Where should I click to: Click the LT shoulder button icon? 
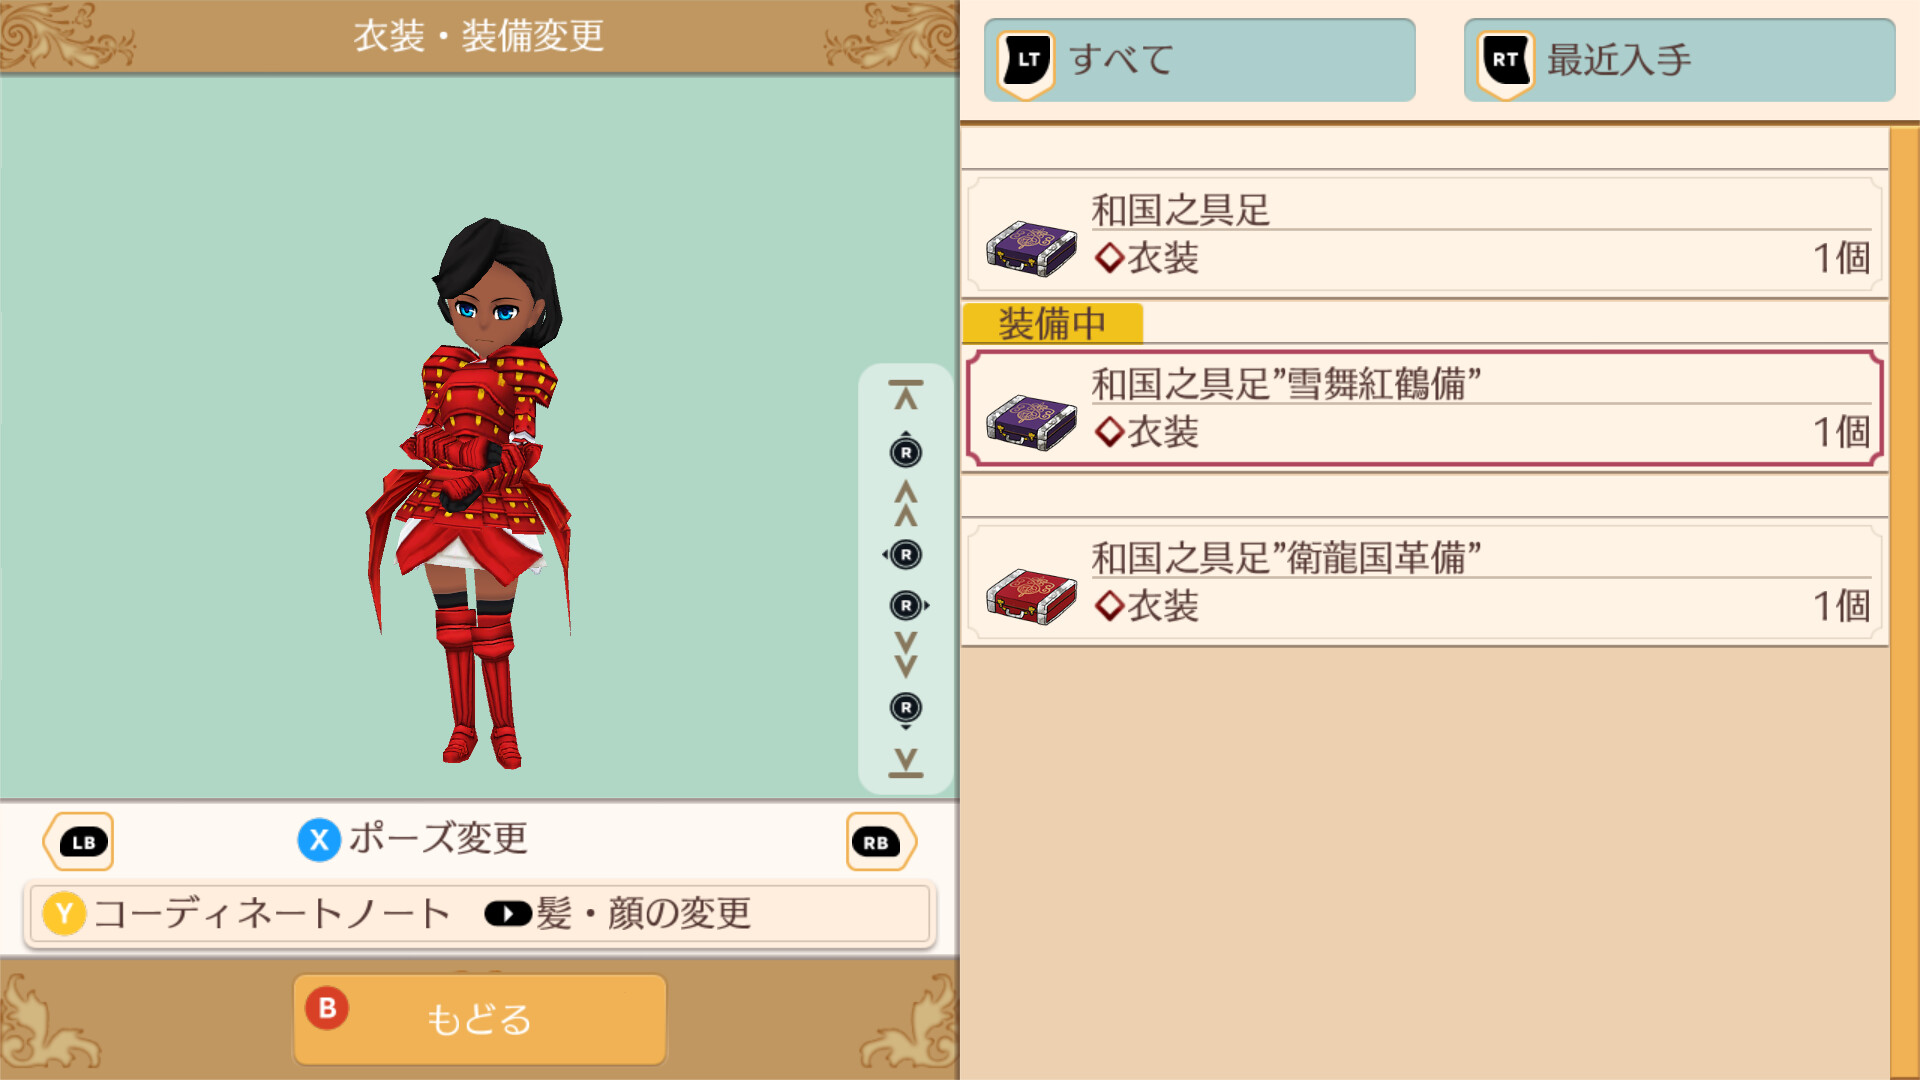coord(1027,62)
